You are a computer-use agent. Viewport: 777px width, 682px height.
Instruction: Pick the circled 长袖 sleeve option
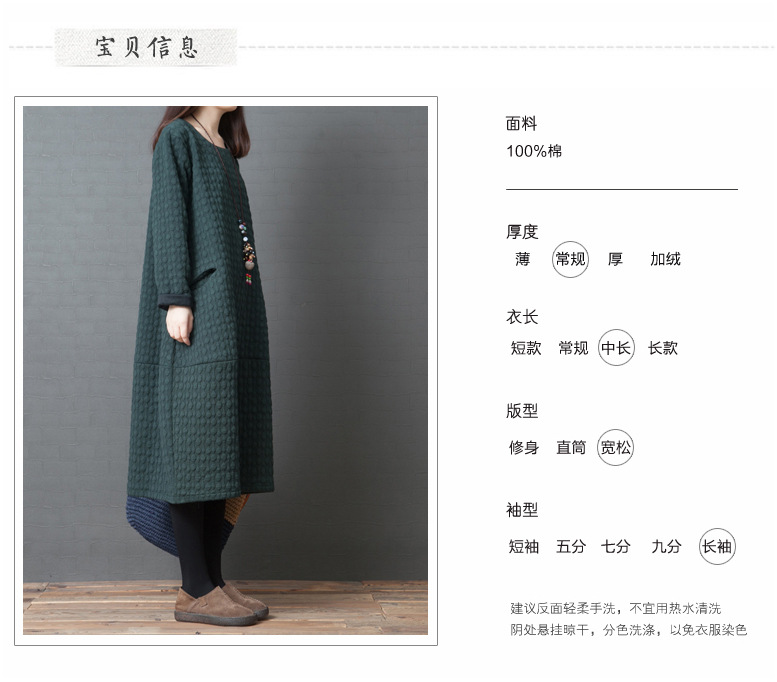[717, 547]
